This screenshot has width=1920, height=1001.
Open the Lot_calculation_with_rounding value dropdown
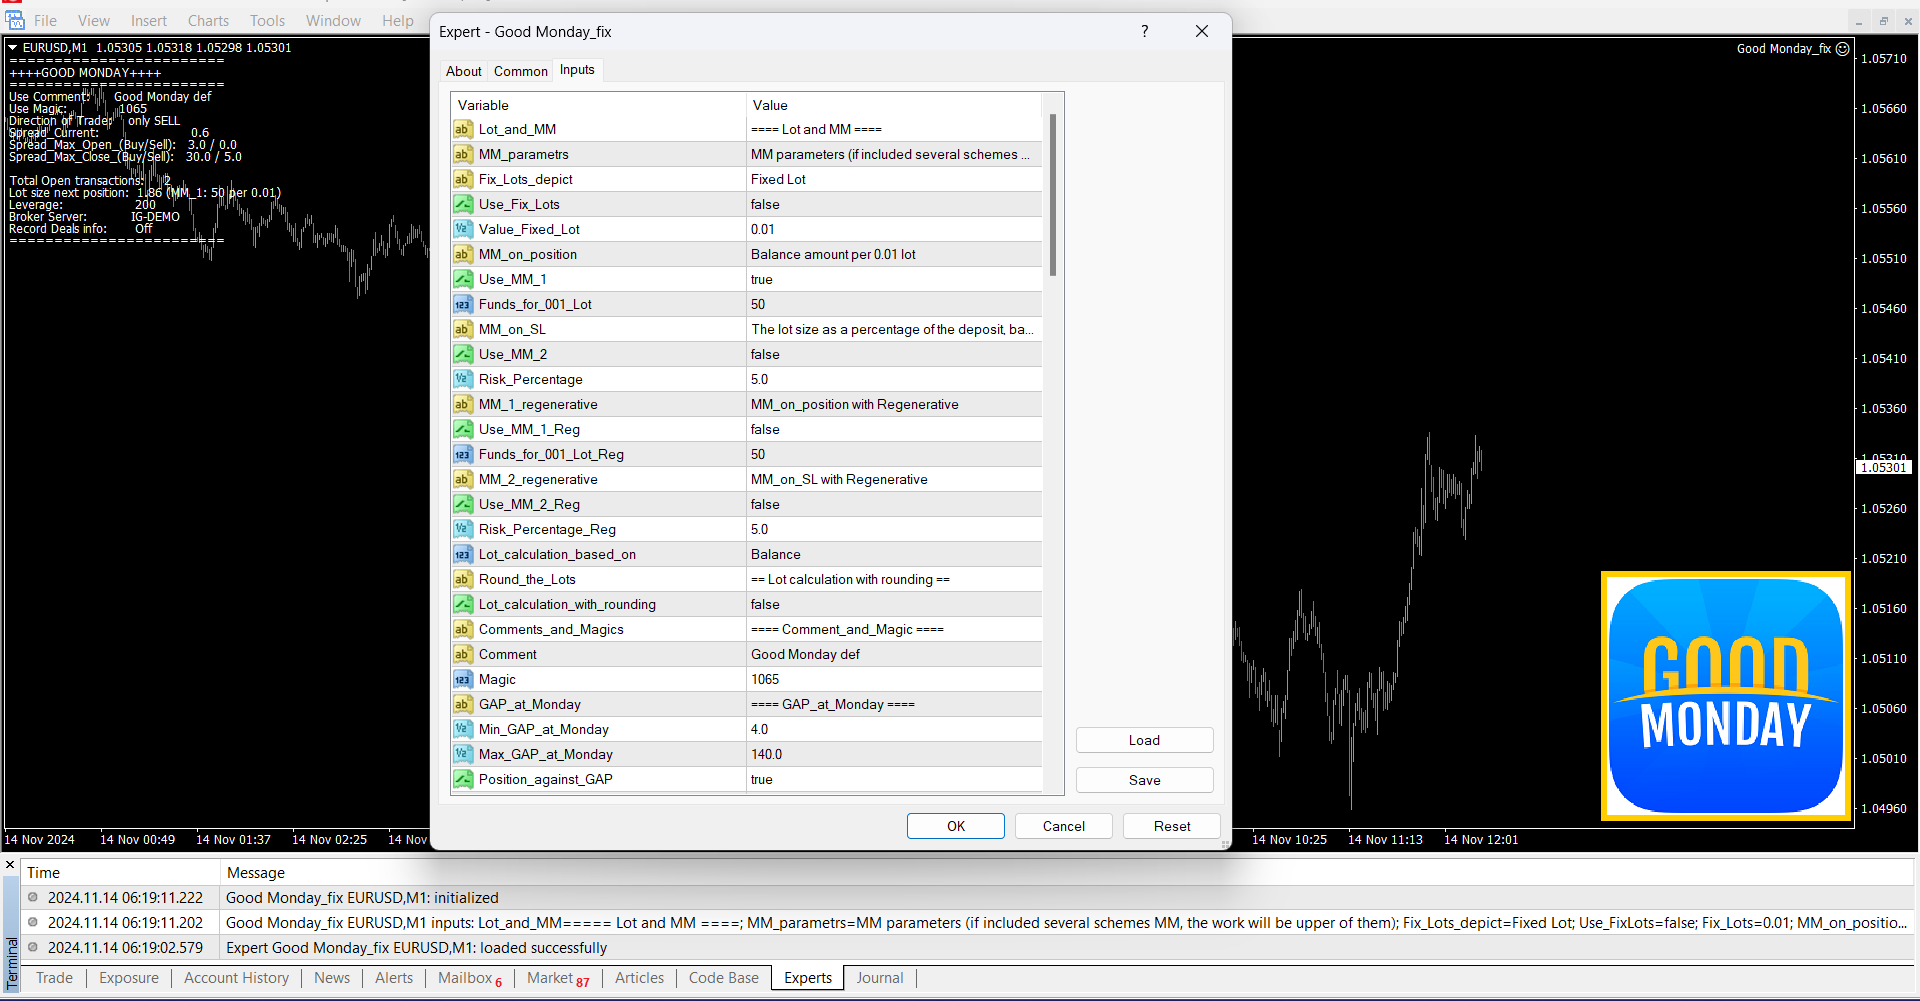pyautogui.click(x=893, y=604)
